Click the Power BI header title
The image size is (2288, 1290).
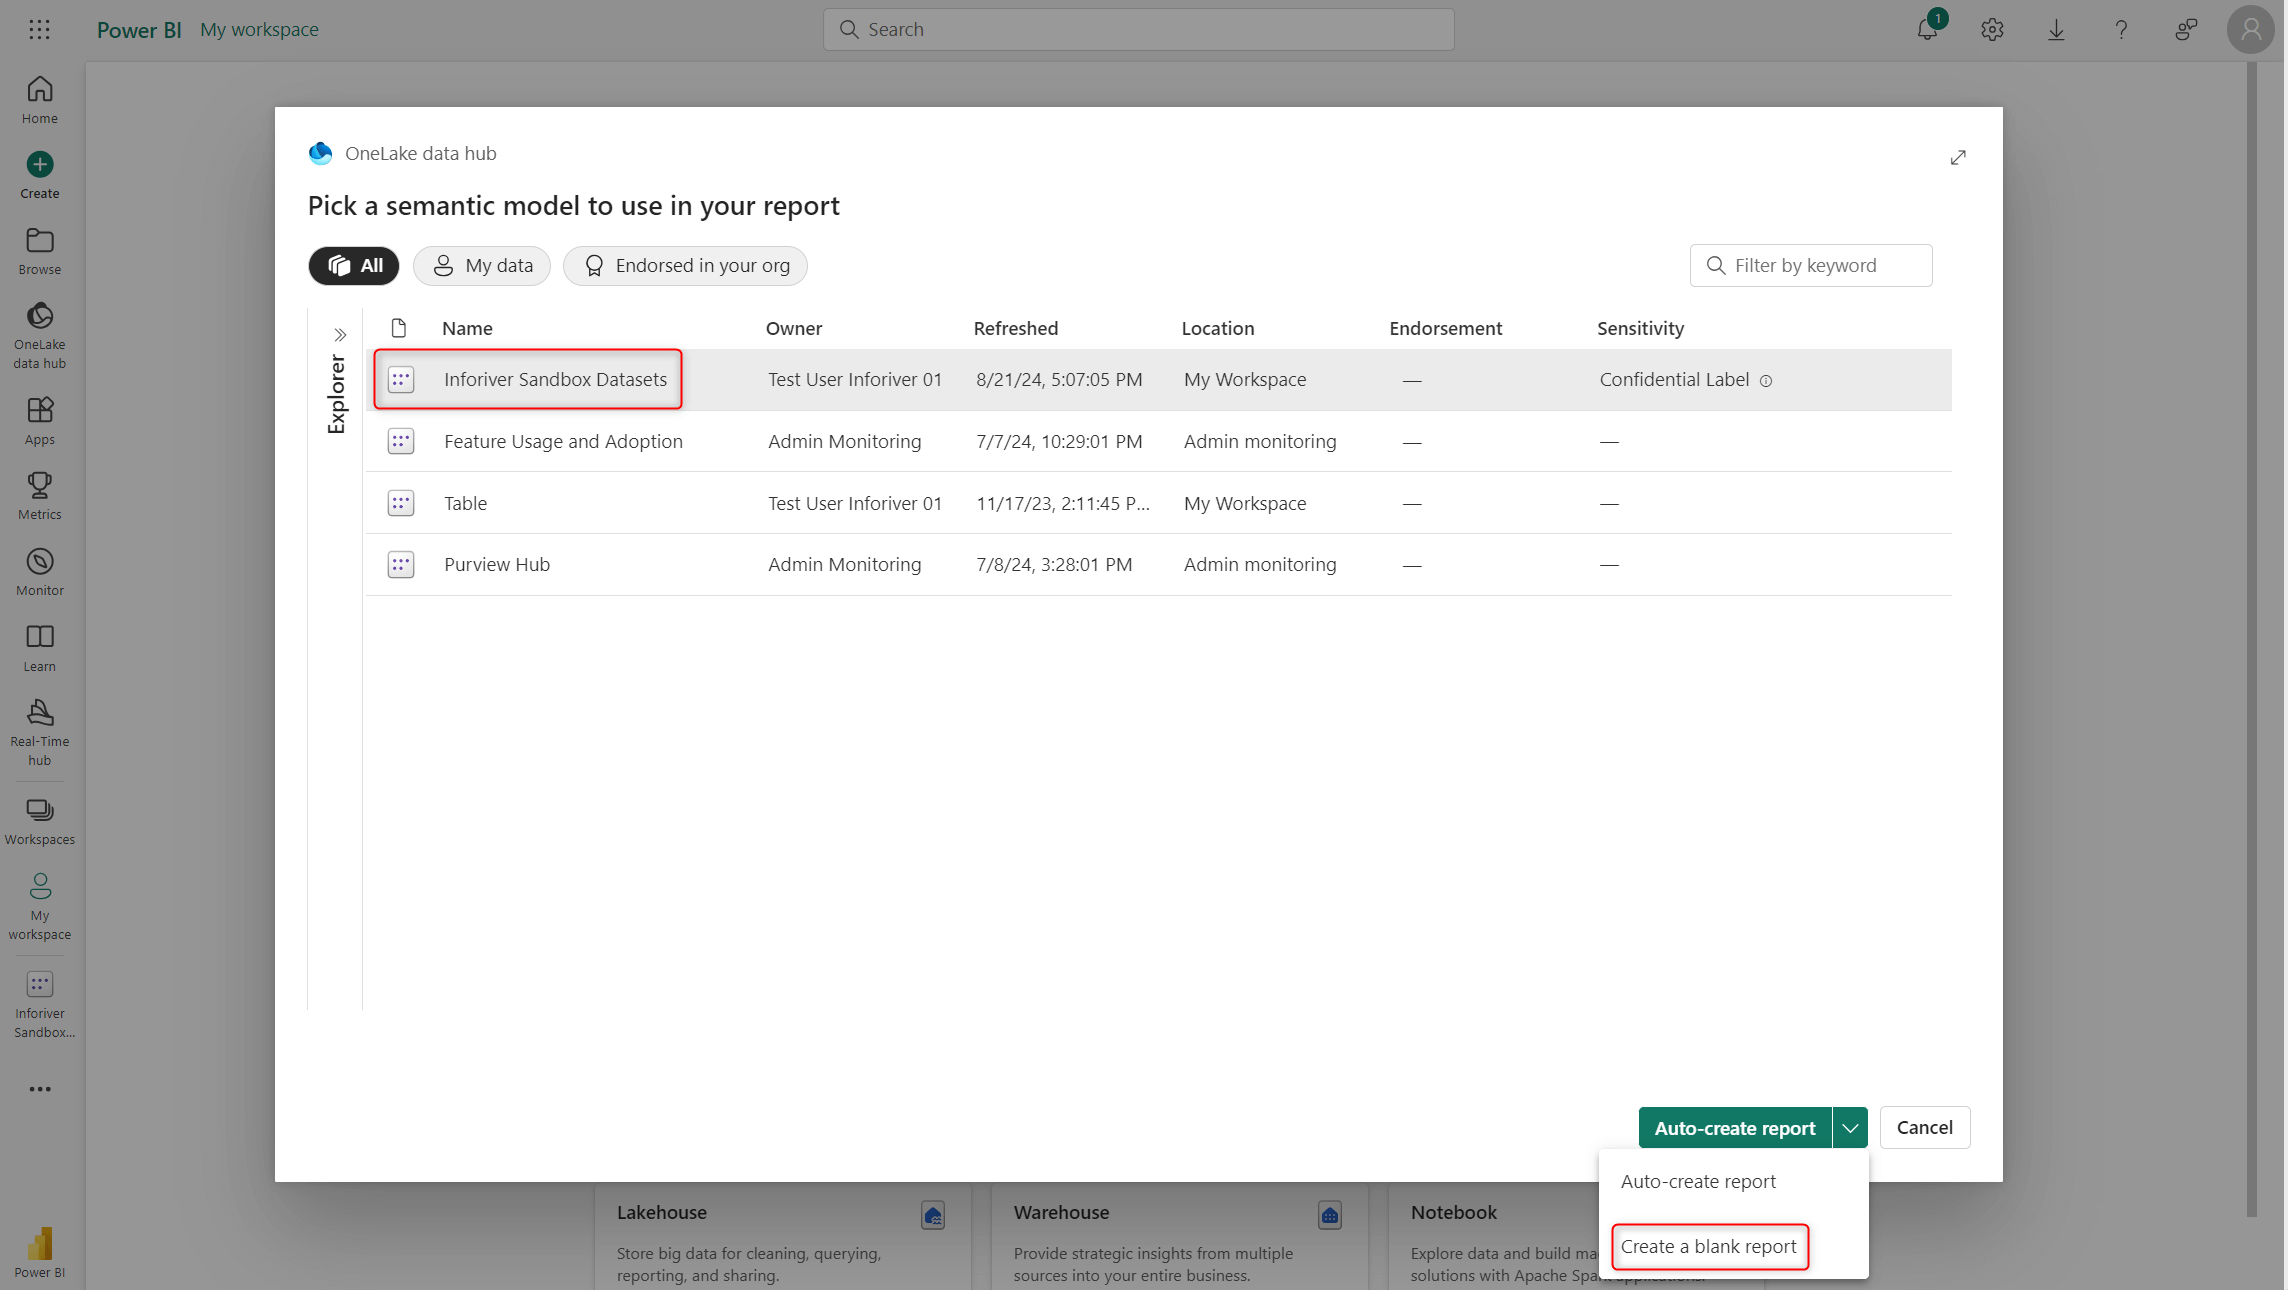point(139,29)
